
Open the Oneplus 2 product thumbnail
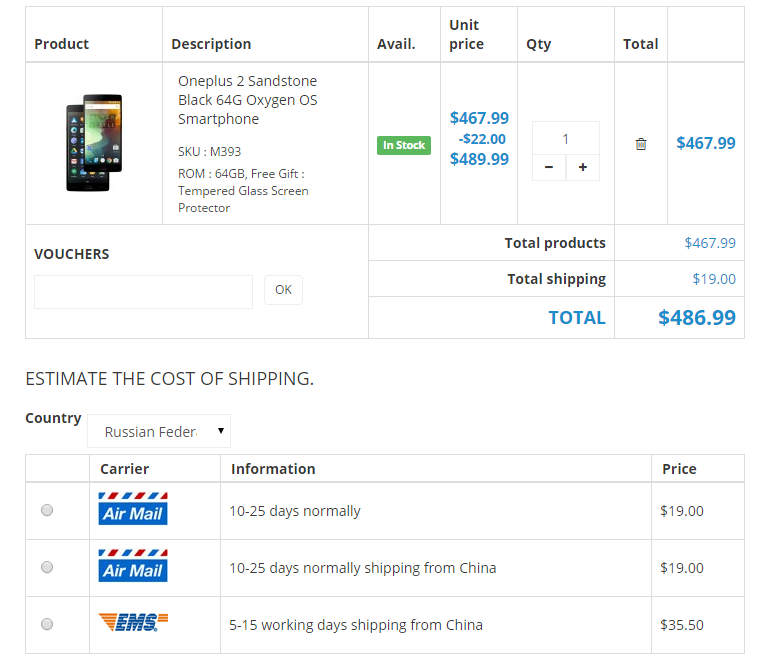tap(94, 143)
